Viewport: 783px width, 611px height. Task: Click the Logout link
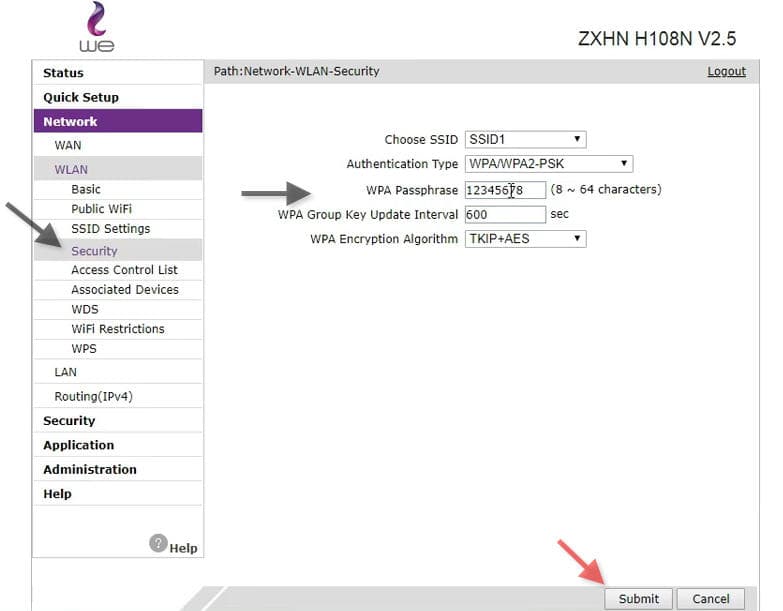pyautogui.click(x=727, y=71)
